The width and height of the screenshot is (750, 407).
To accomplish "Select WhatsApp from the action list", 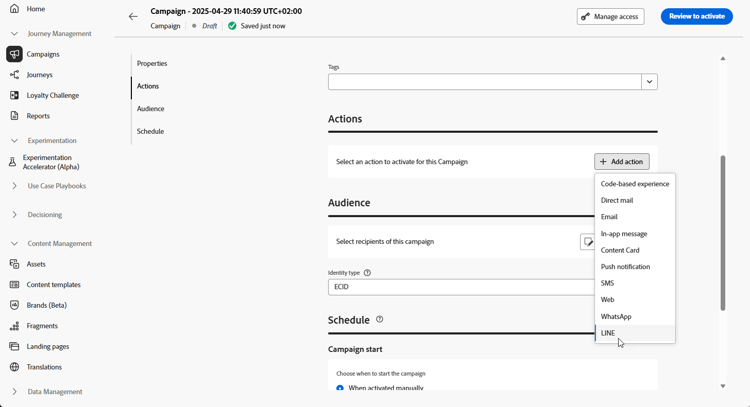I will coord(616,316).
